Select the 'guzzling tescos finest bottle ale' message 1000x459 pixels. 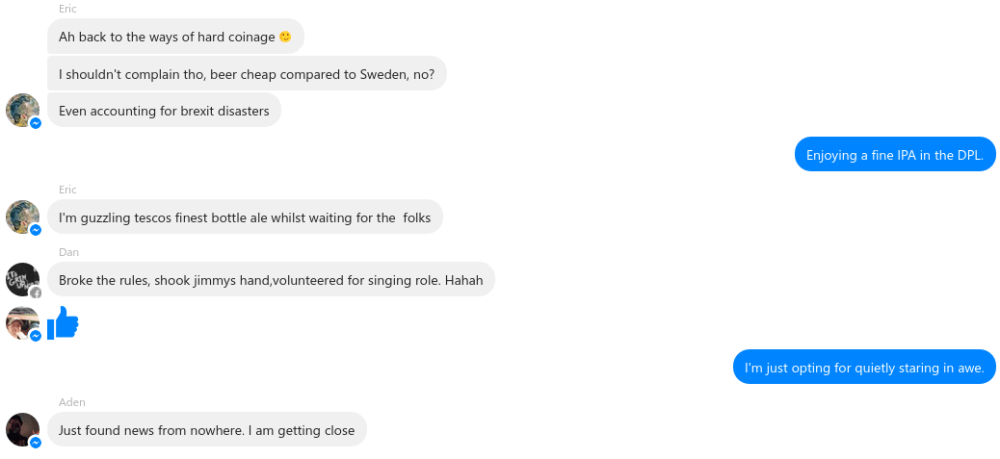pyautogui.click(x=244, y=218)
